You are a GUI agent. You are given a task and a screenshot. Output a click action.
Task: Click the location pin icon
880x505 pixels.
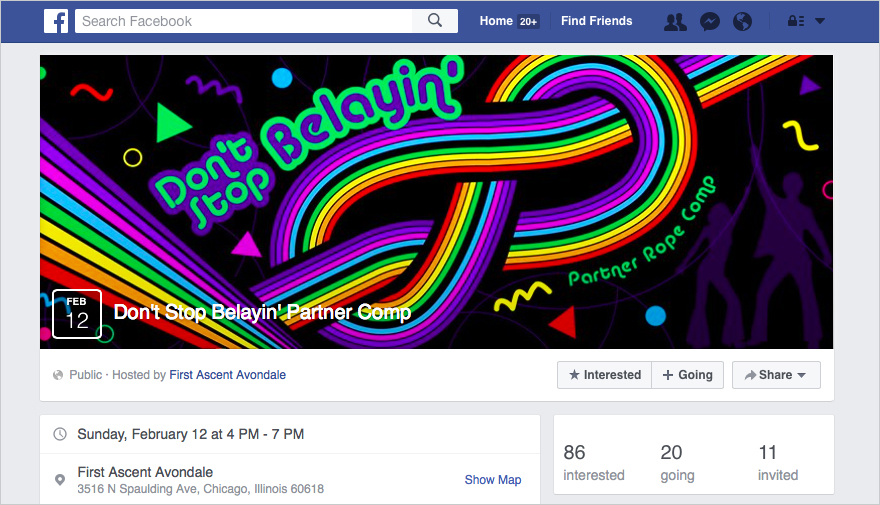59,480
